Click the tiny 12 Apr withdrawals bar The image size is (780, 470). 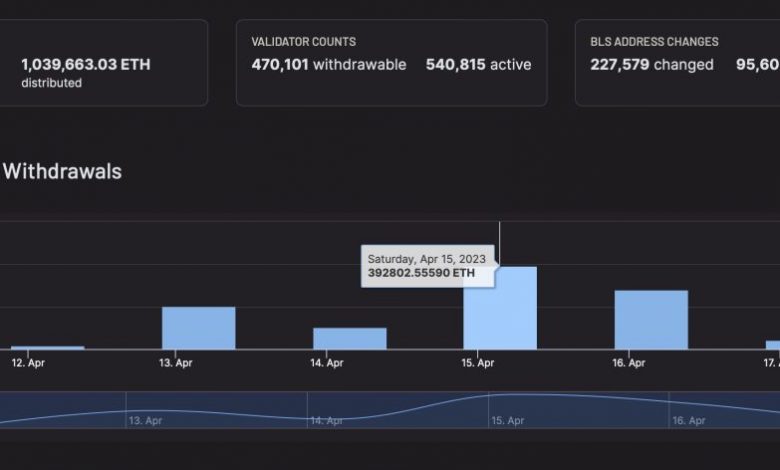pyautogui.click(x=47, y=347)
